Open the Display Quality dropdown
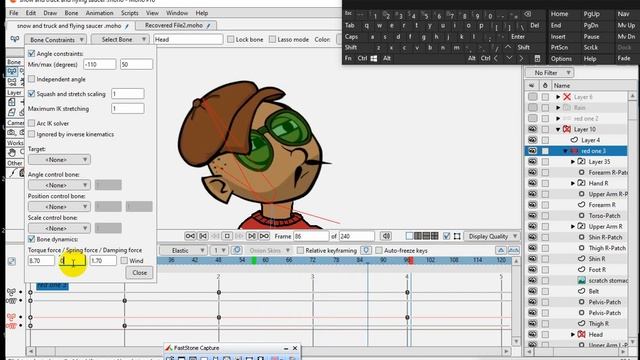 (x=493, y=236)
